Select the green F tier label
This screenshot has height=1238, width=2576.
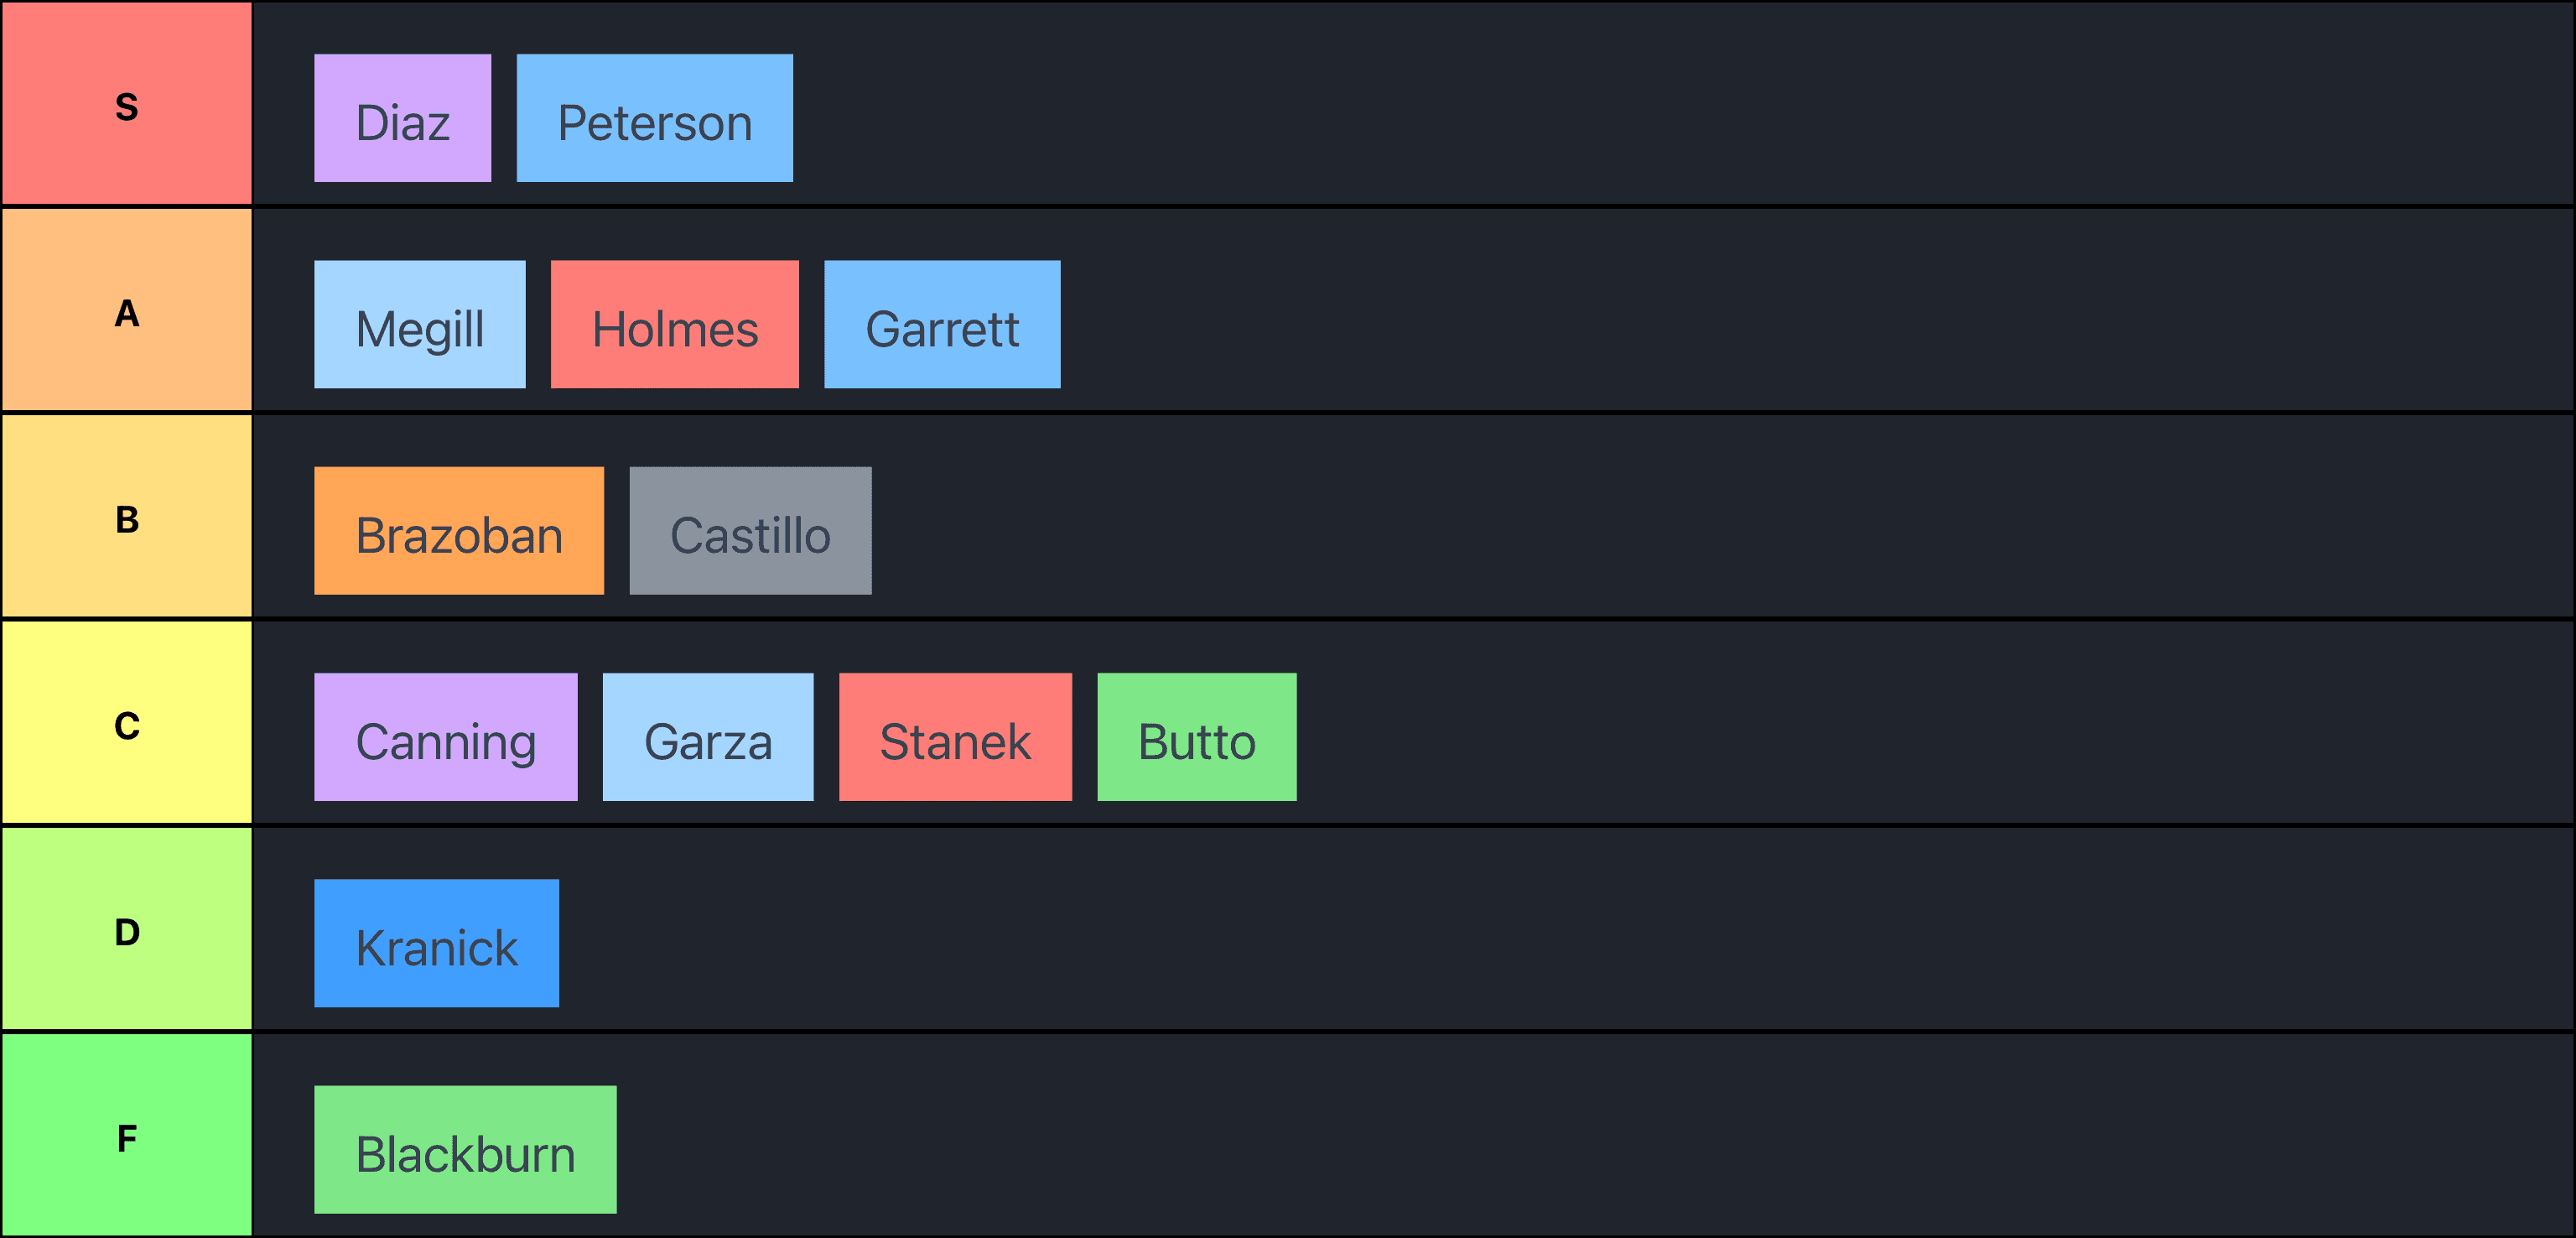tap(127, 1135)
